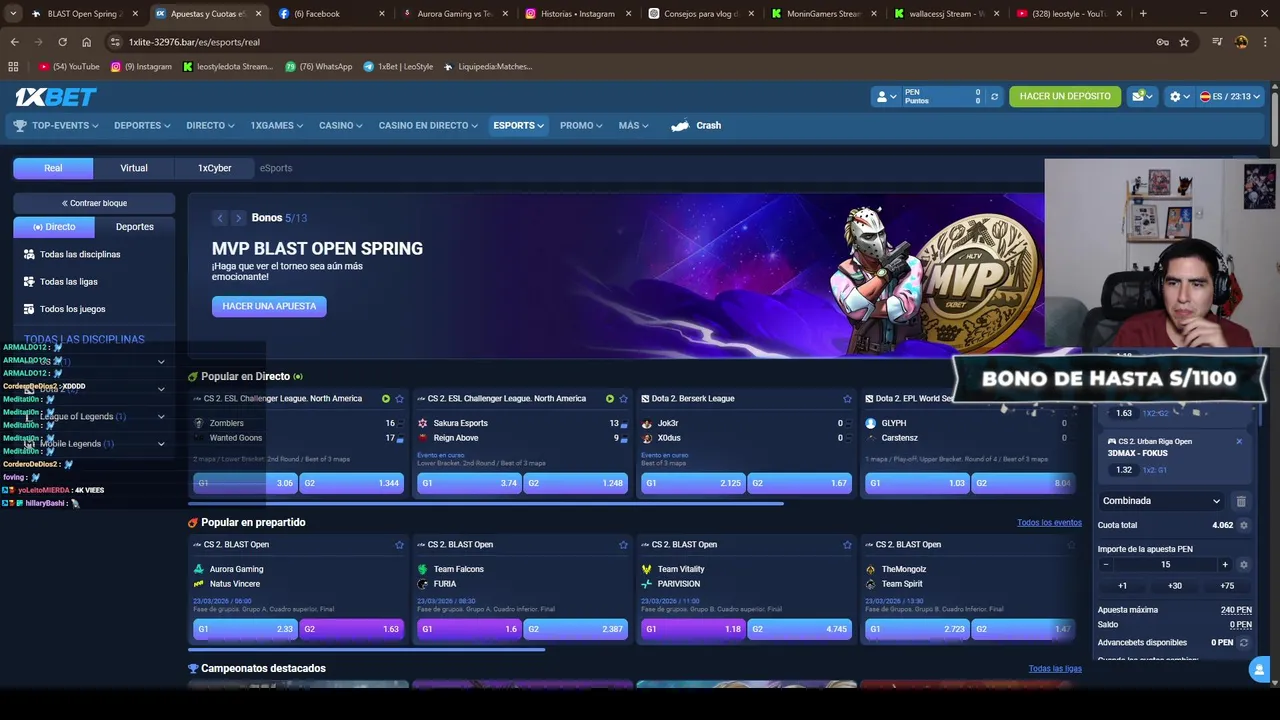Open the messages envelope icon
Viewport: 1280px width, 720px height.
1141,96
